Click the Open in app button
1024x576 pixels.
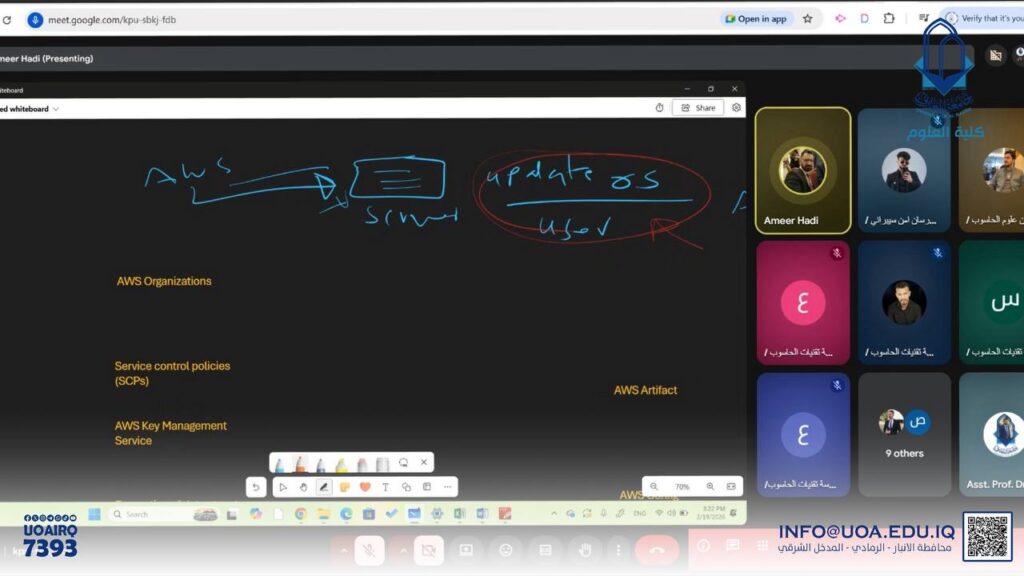tap(756, 19)
